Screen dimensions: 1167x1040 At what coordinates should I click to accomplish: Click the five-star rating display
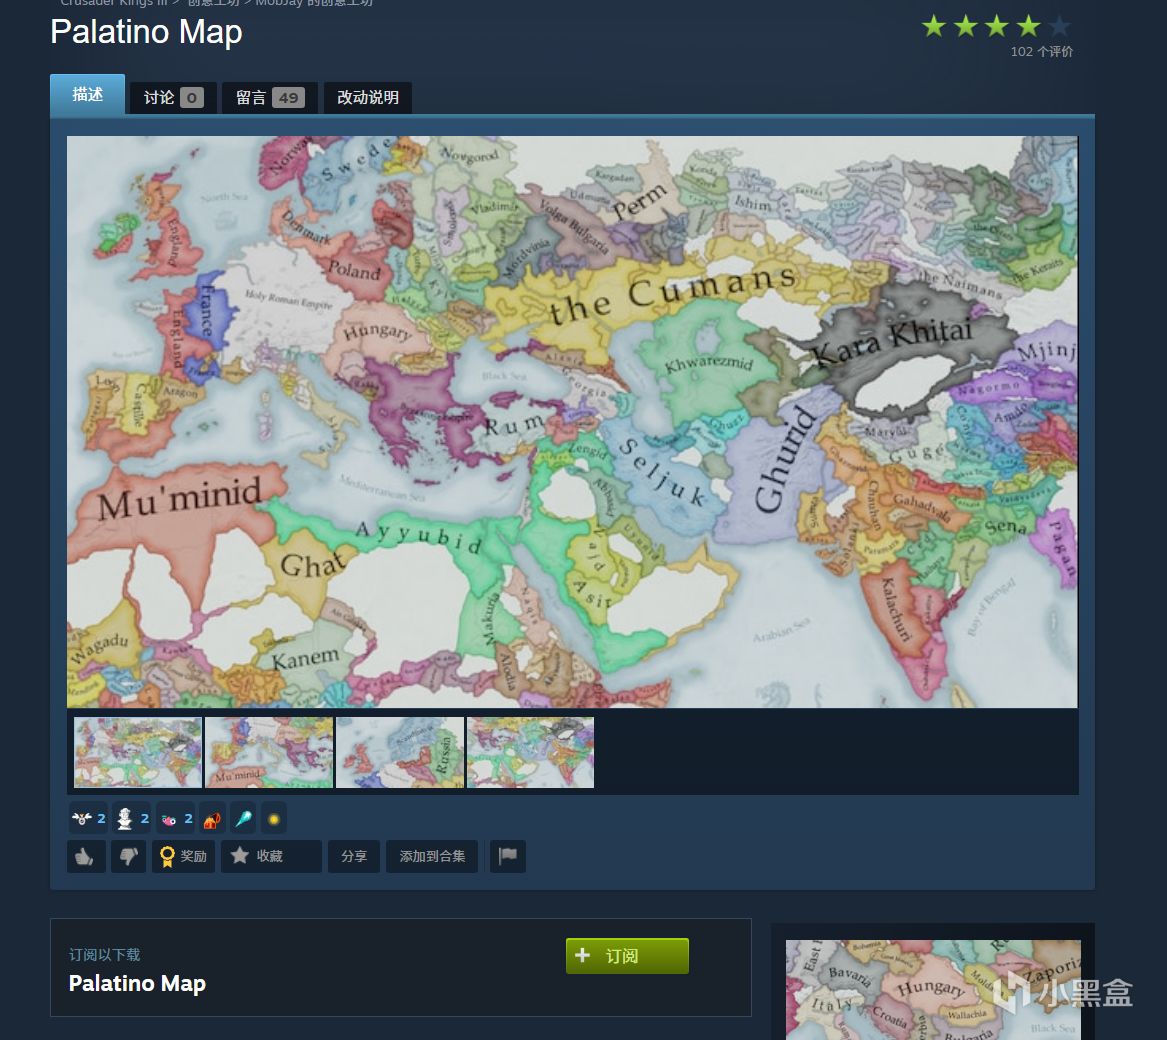coord(997,26)
